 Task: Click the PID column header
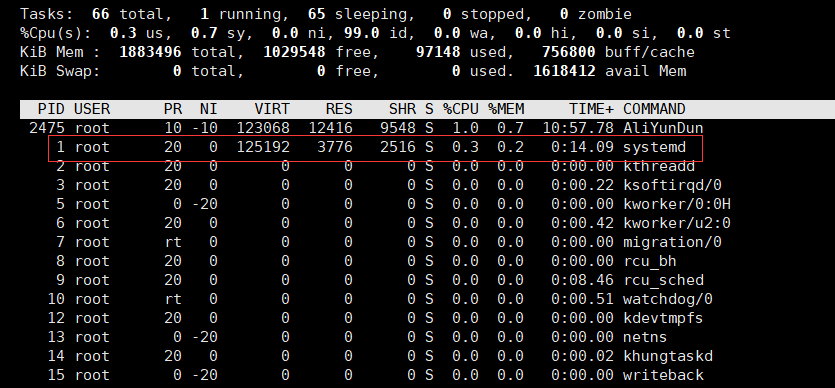[x=51, y=109]
